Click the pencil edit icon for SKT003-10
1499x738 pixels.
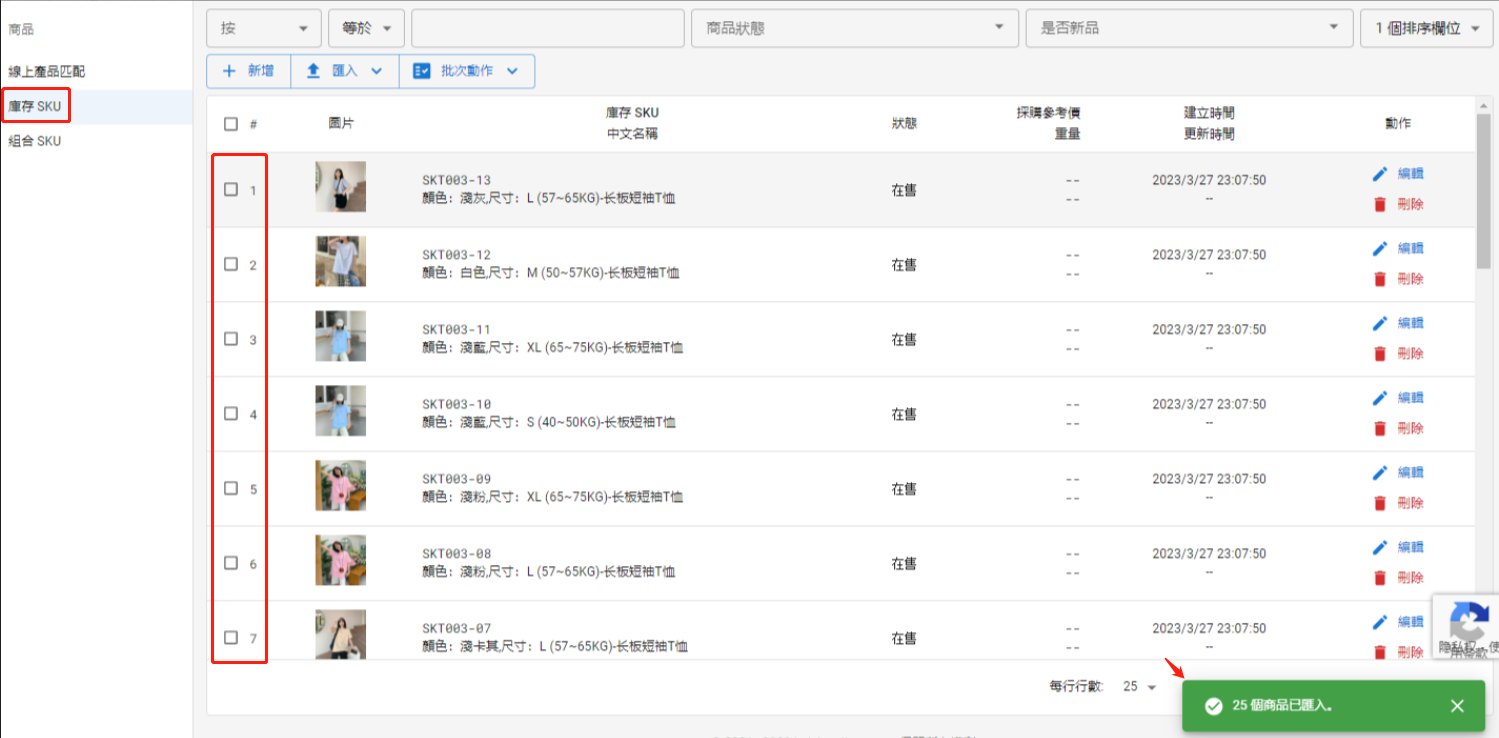point(1380,398)
